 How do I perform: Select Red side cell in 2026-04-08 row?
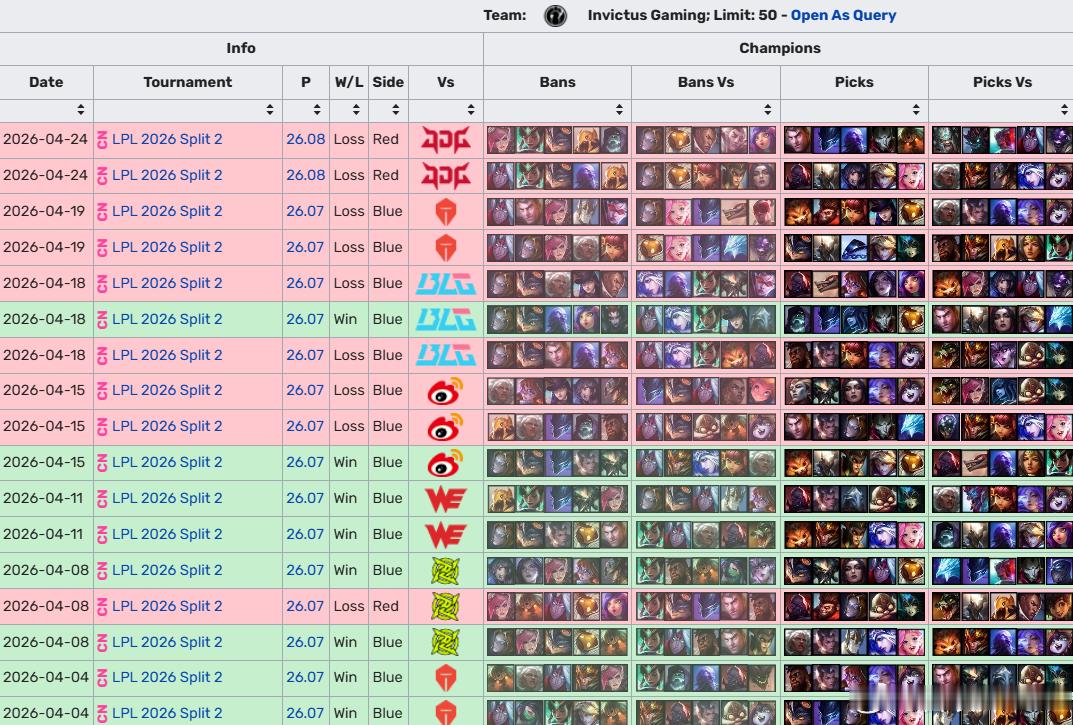(x=388, y=606)
